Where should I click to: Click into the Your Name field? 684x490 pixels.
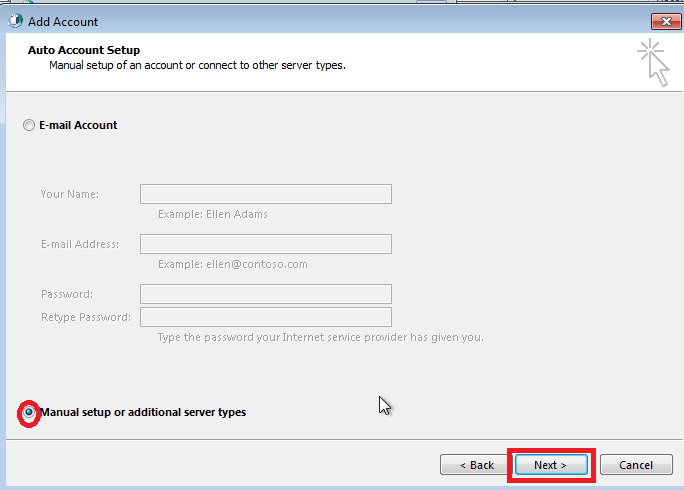pyautogui.click(x=266, y=194)
